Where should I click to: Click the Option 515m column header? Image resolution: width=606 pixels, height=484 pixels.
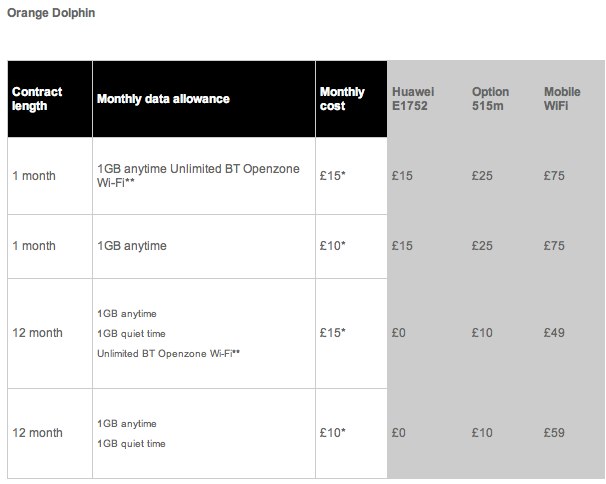point(490,99)
